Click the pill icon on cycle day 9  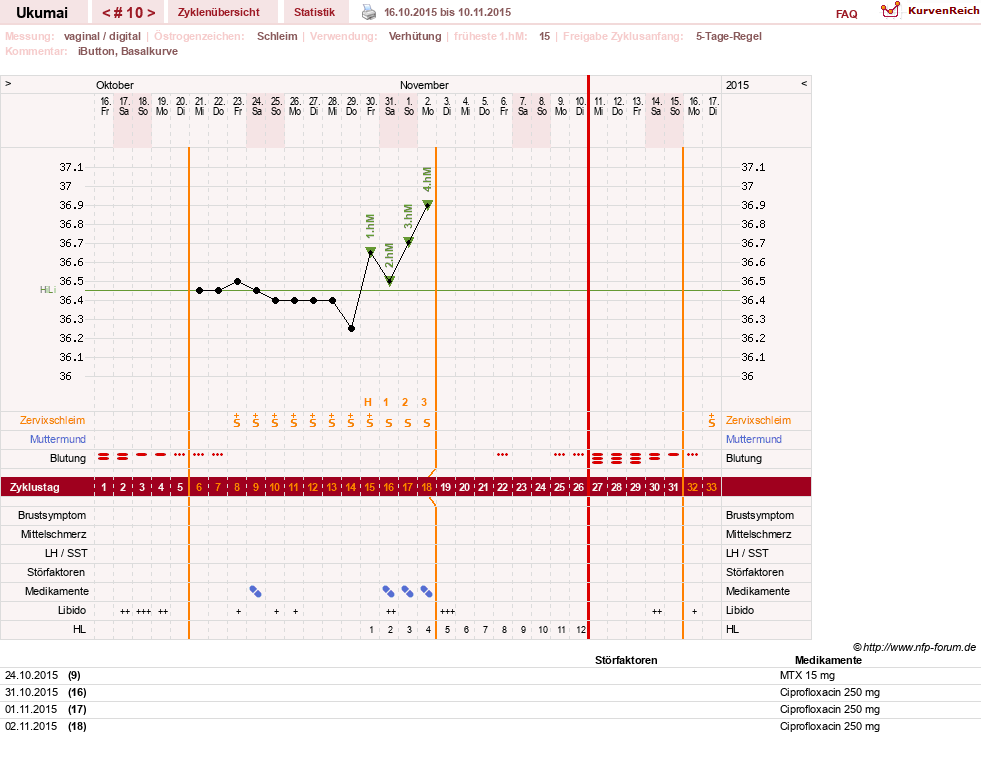[255, 591]
